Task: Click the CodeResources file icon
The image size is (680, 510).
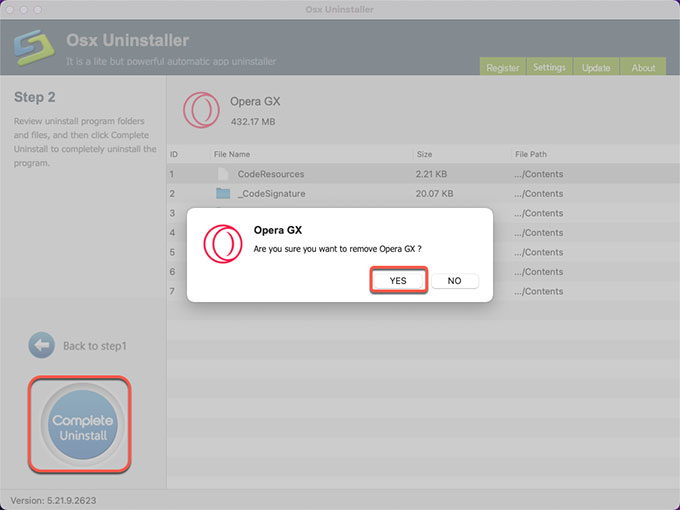Action: [223, 174]
